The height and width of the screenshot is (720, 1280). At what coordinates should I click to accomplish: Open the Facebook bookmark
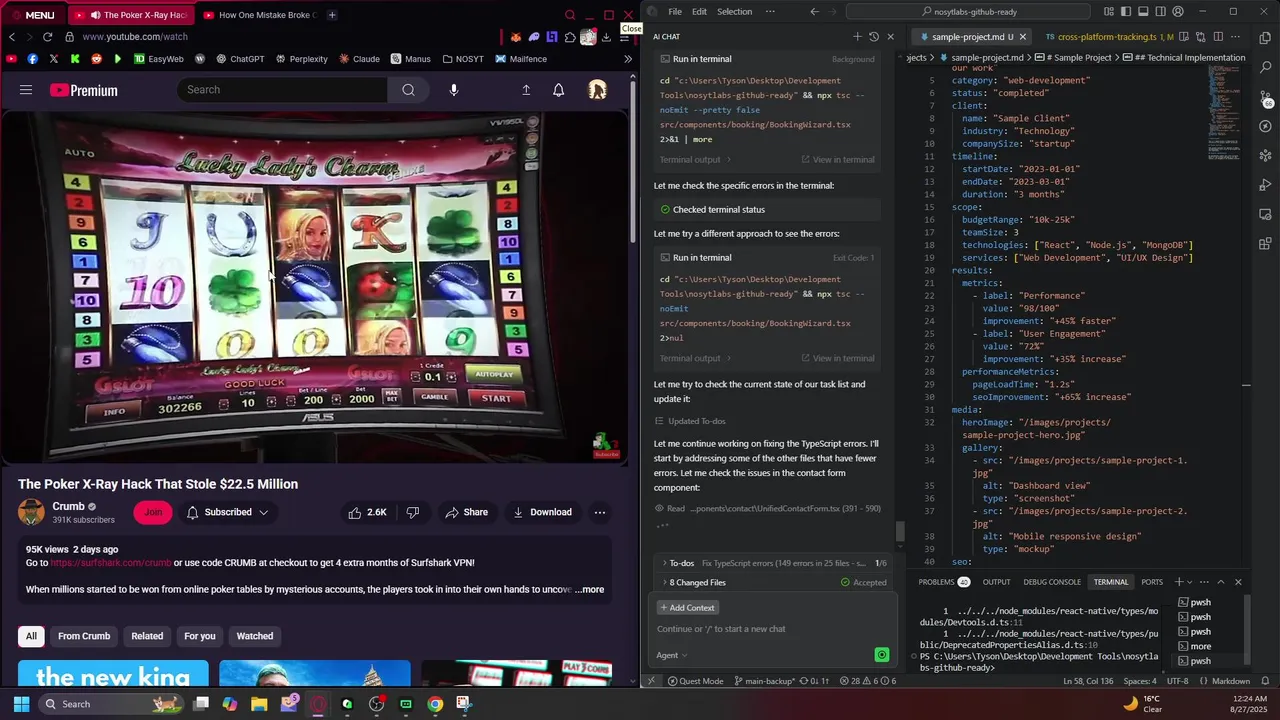33,59
